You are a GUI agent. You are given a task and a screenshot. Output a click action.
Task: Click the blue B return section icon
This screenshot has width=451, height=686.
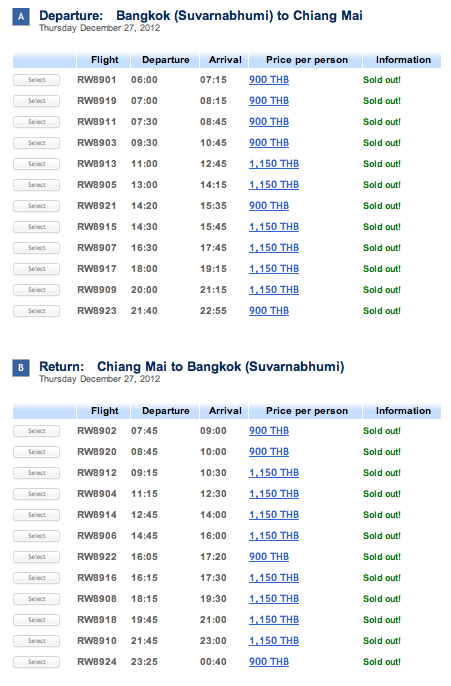21,368
